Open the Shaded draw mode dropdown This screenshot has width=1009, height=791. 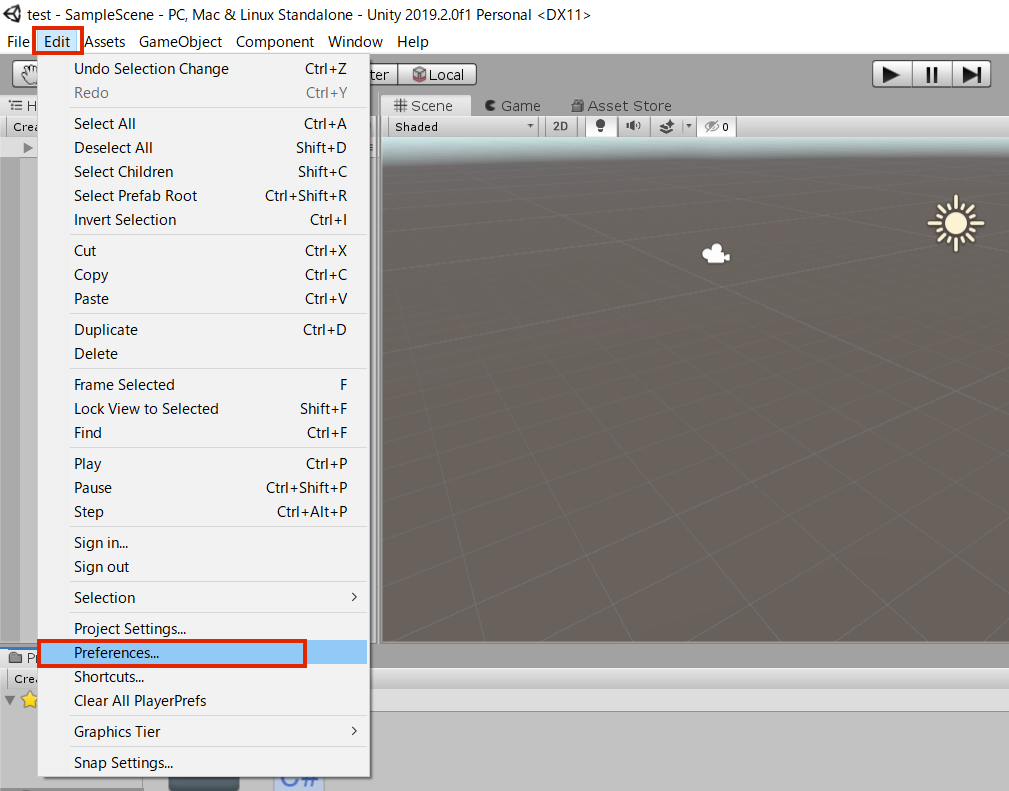pyautogui.click(x=465, y=126)
